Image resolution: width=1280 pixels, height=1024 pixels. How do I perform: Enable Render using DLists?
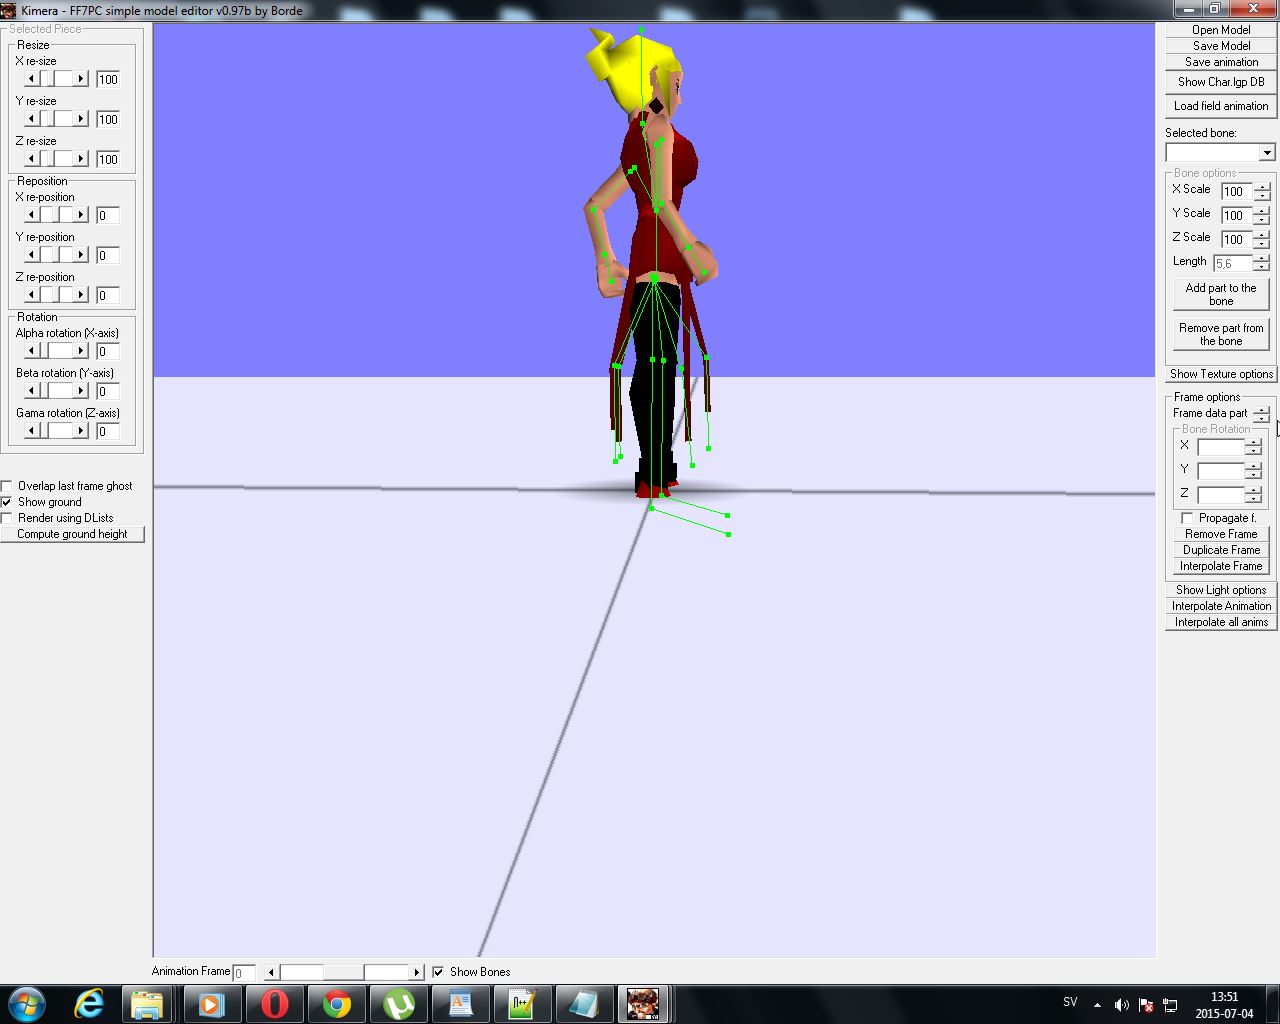point(7,518)
